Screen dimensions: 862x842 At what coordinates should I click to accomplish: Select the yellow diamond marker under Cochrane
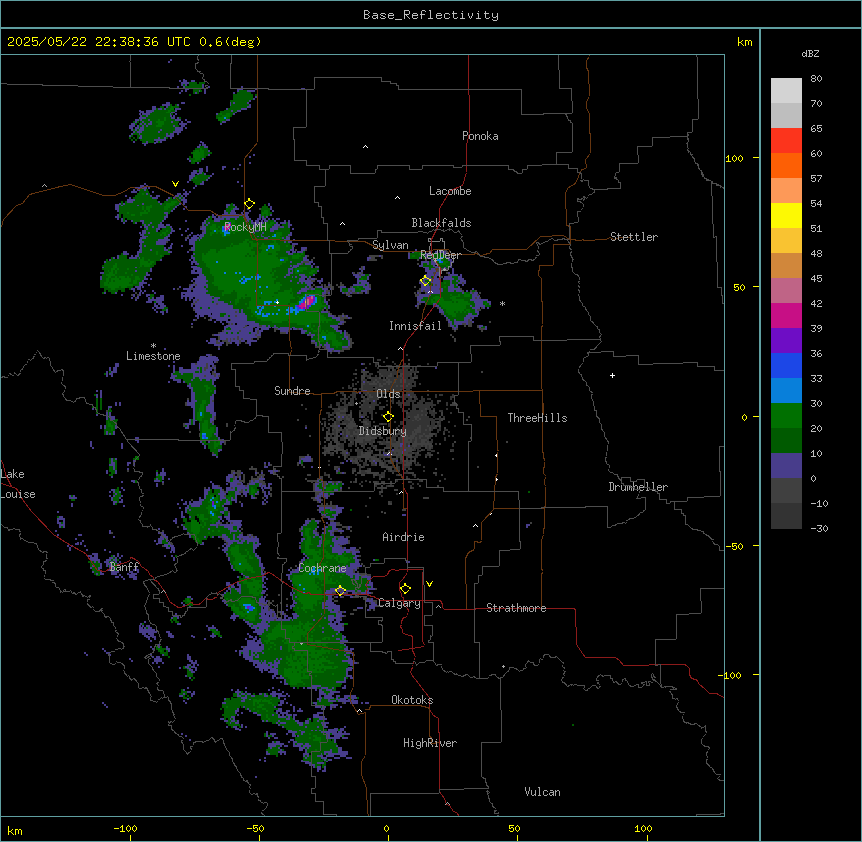[x=340, y=591]
